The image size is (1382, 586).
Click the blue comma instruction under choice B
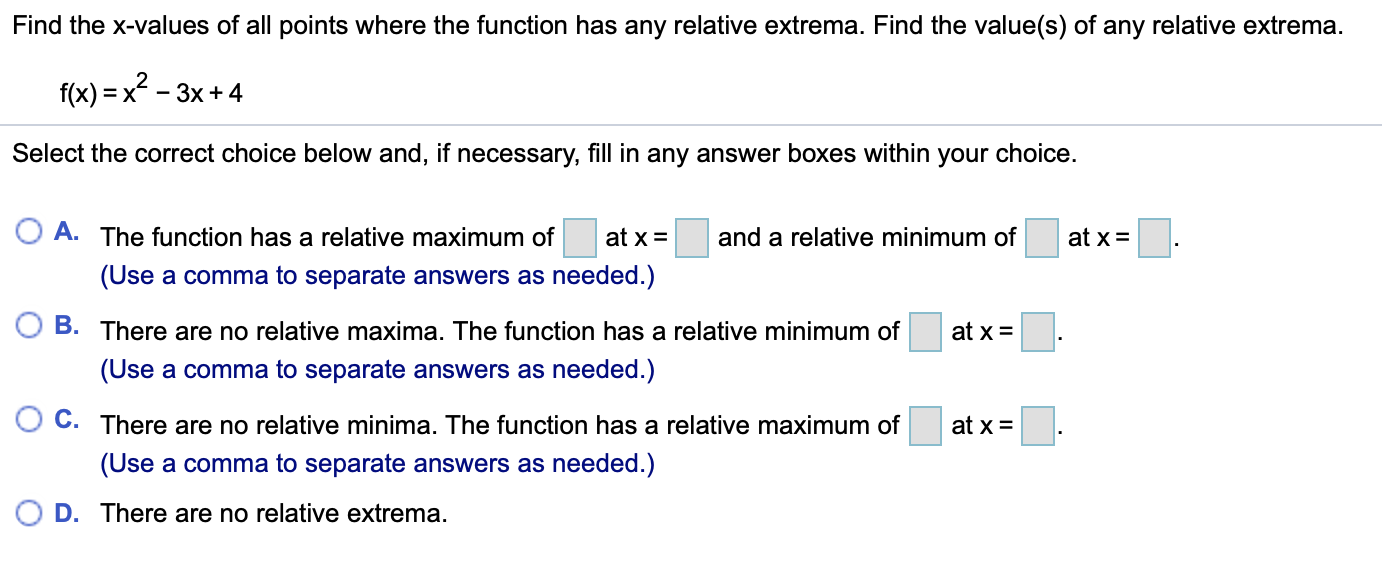(x=376, y=369)
